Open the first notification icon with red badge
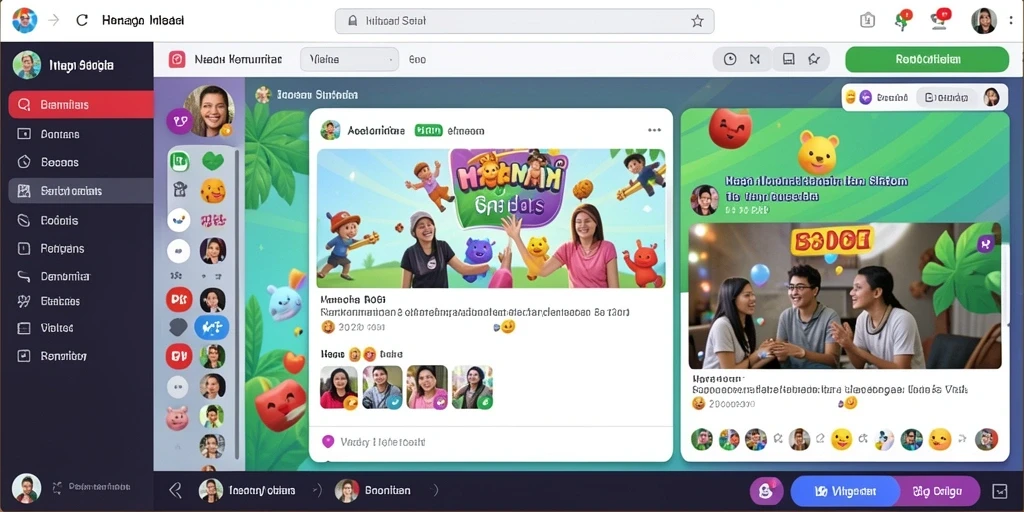This screenshot has width=1024, height=512. coord(903,20)
